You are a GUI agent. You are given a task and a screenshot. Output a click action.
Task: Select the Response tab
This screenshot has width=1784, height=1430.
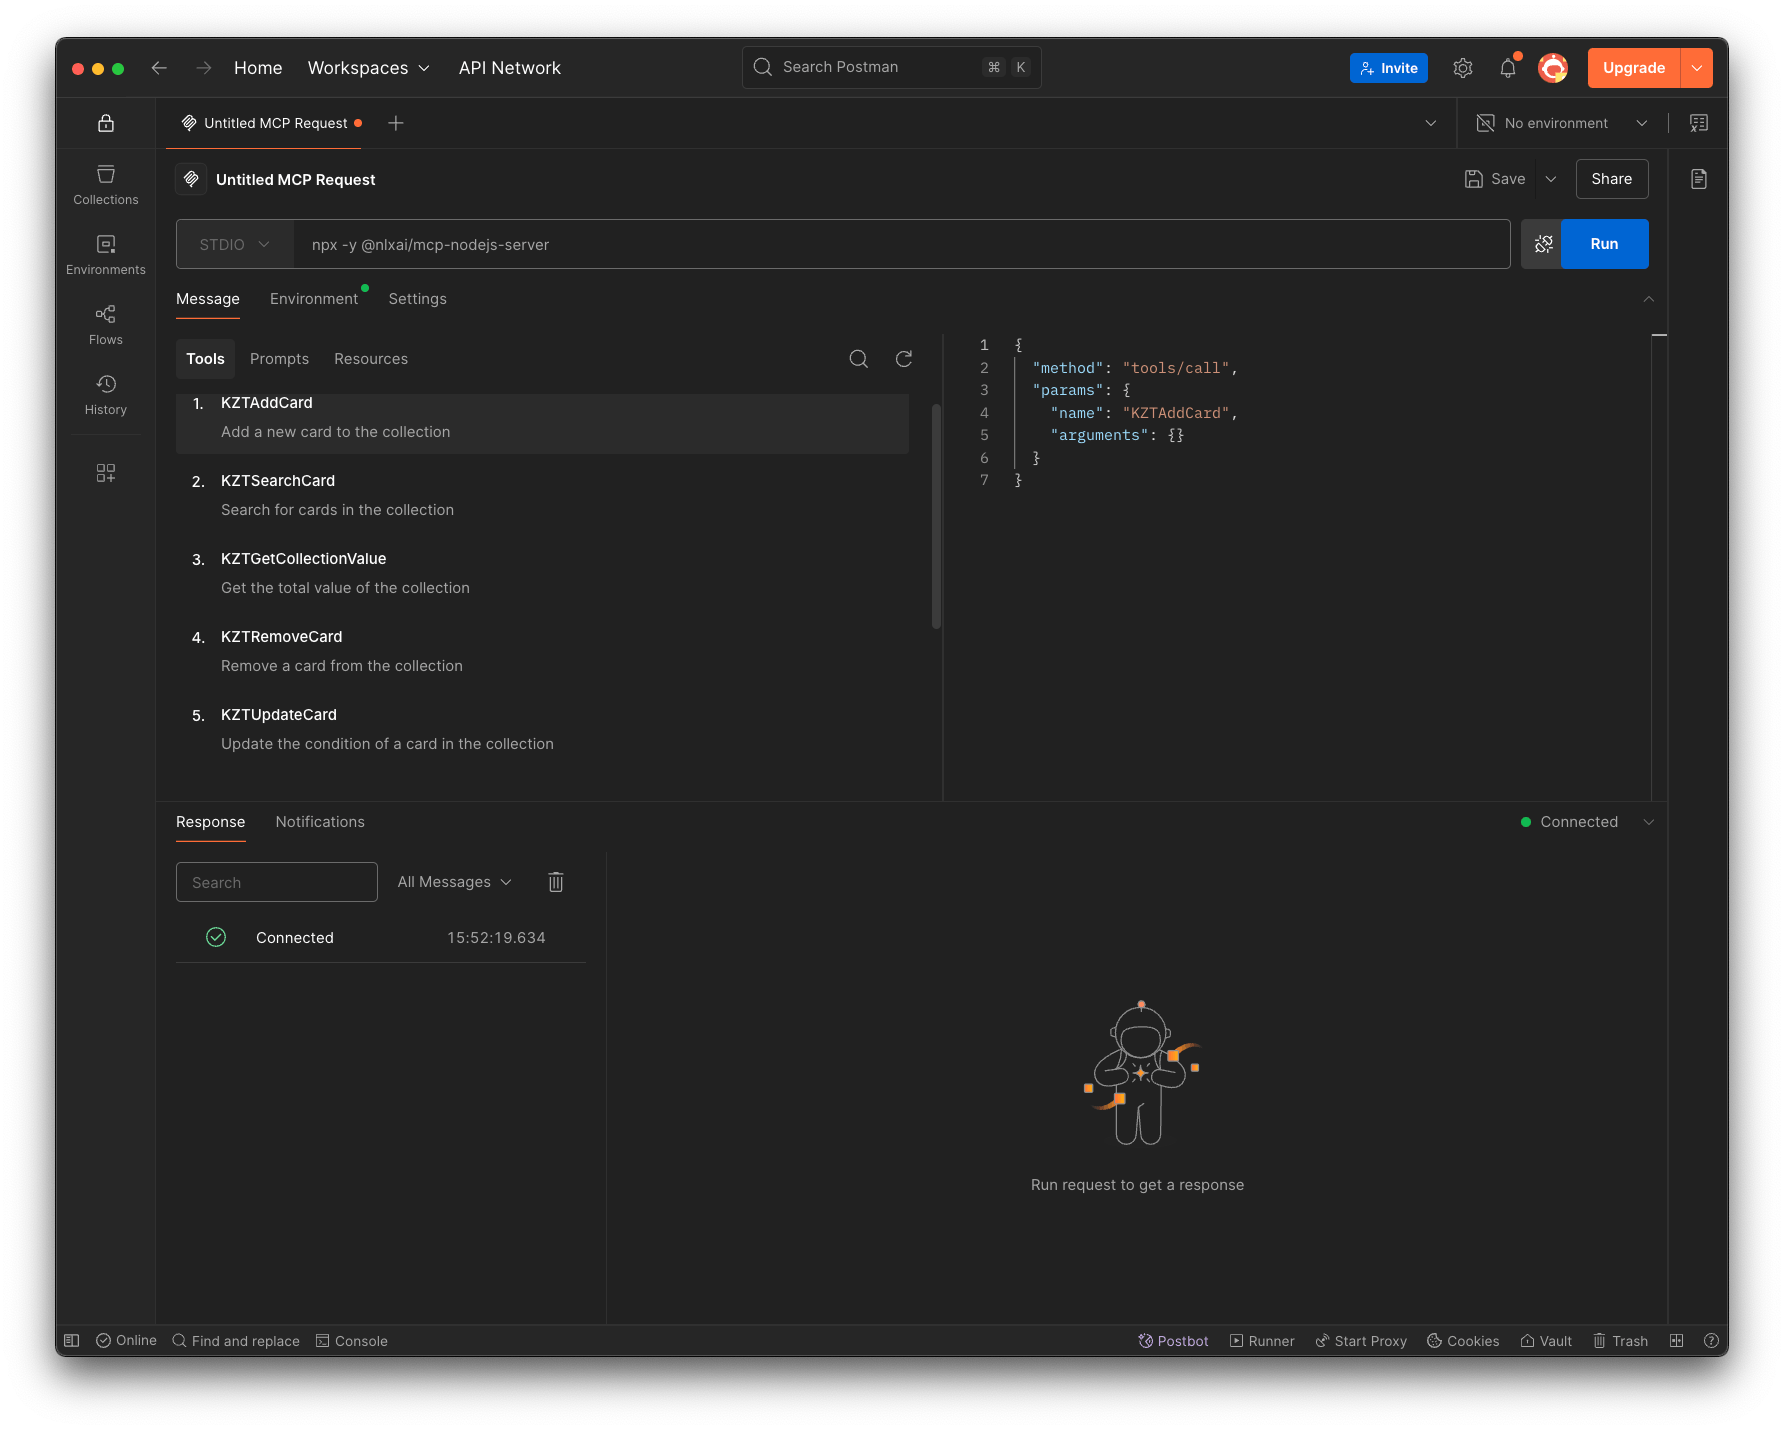[210, 822]
